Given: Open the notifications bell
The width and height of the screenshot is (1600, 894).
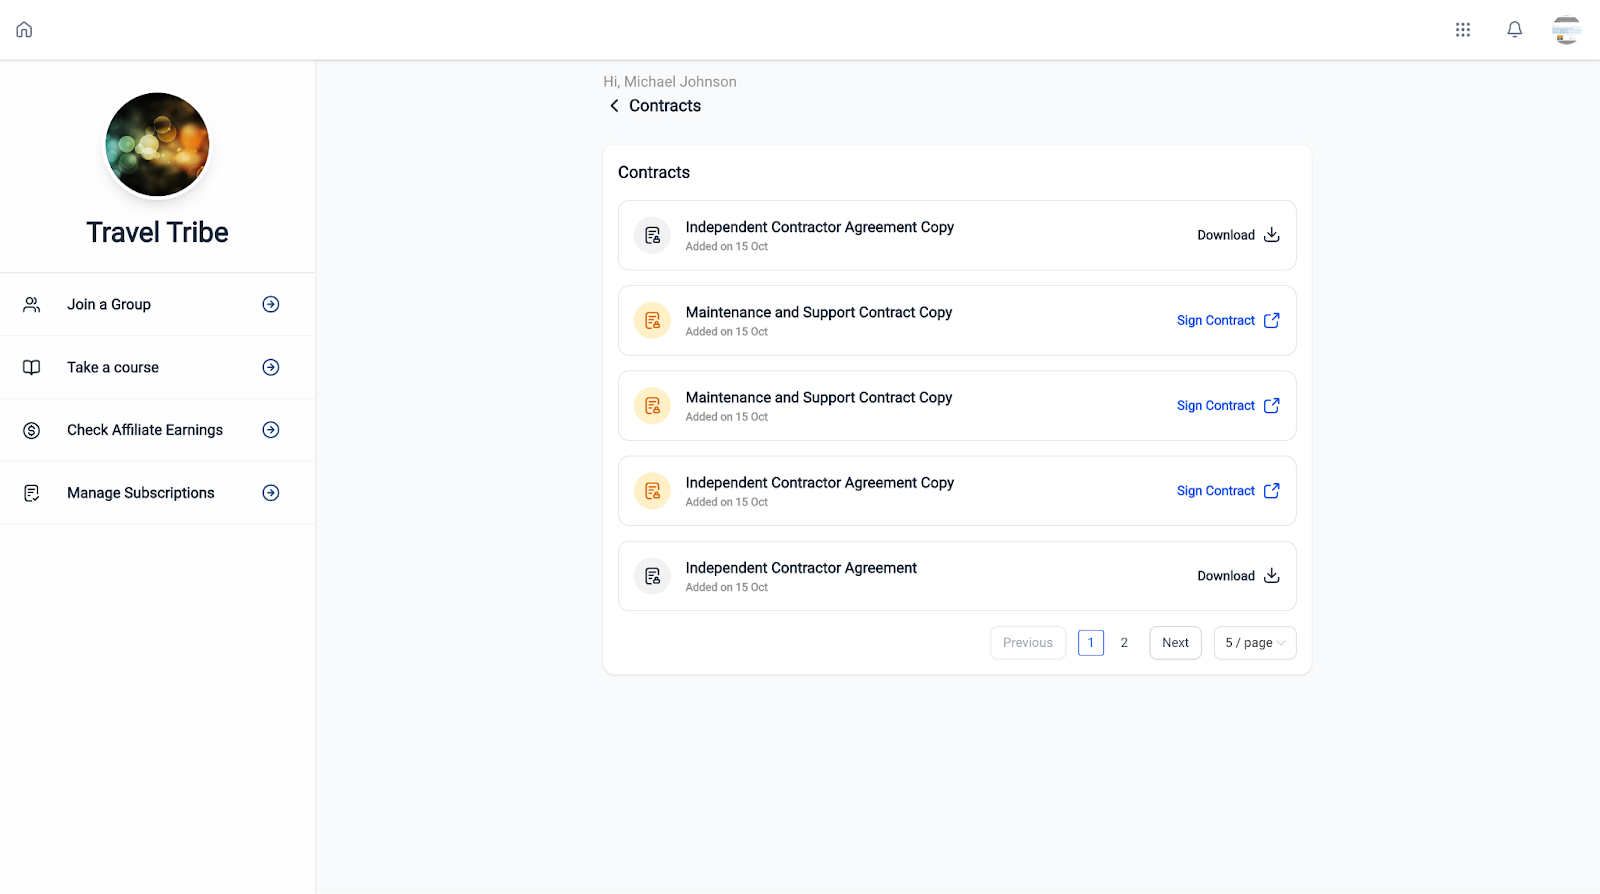Looking at the screenshot, I should pyautogui.click(x=1515, y=30).
